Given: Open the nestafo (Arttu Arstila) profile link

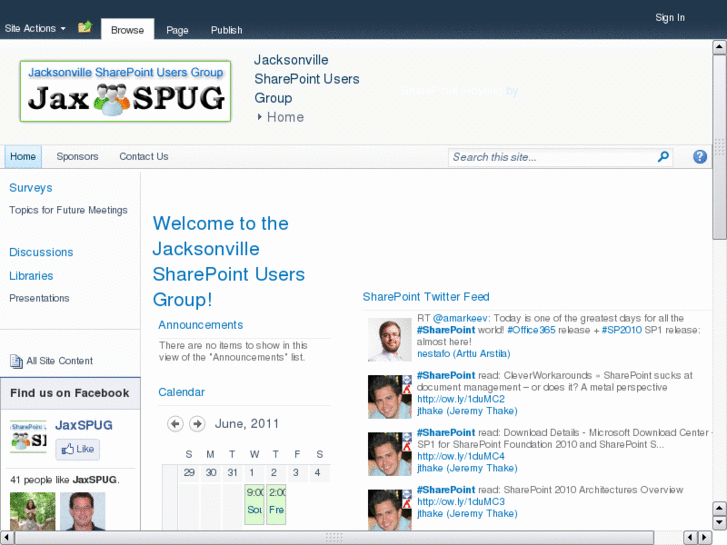Looking at the screenshot, I should (x=464, y=353).
